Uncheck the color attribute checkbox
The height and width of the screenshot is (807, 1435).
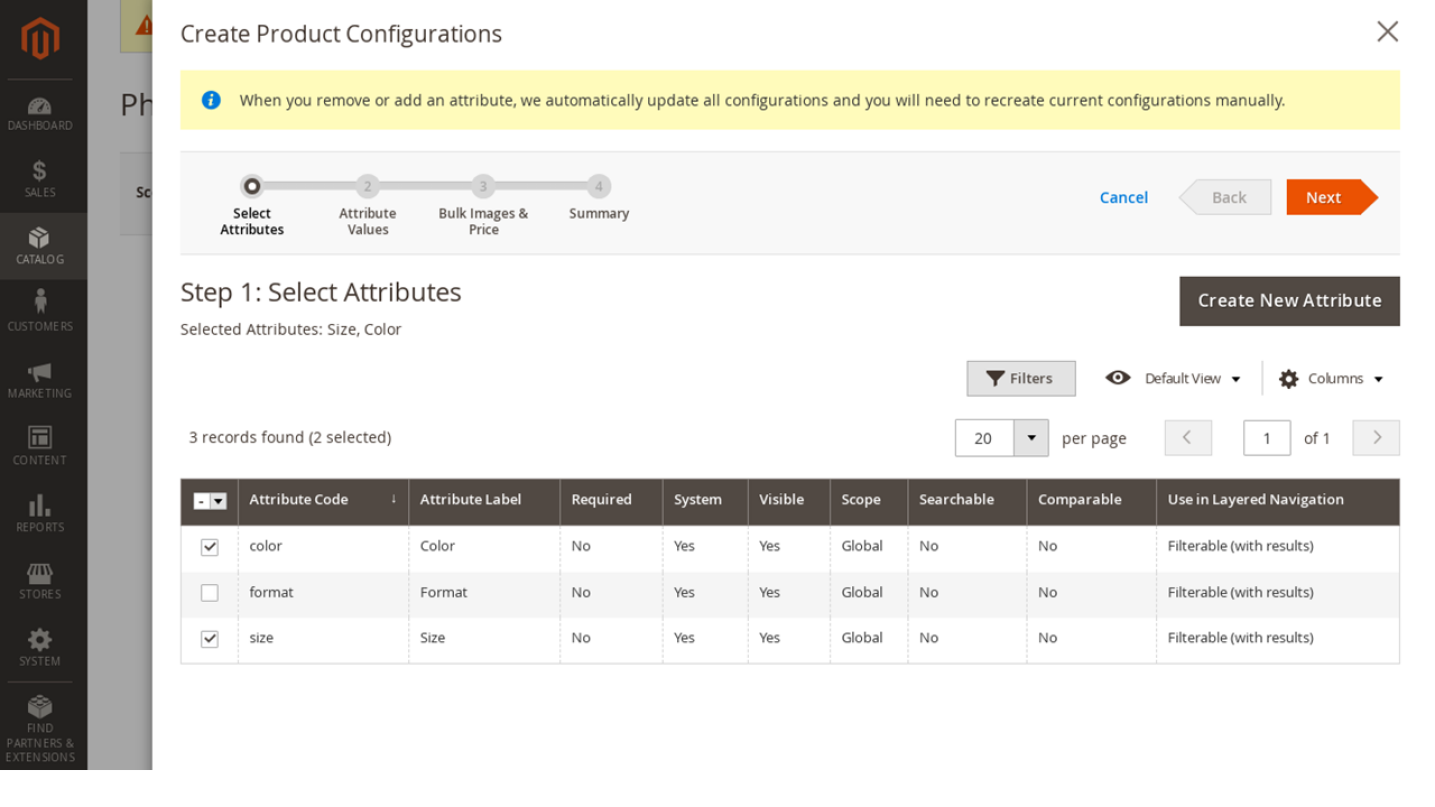click(209, 547)
